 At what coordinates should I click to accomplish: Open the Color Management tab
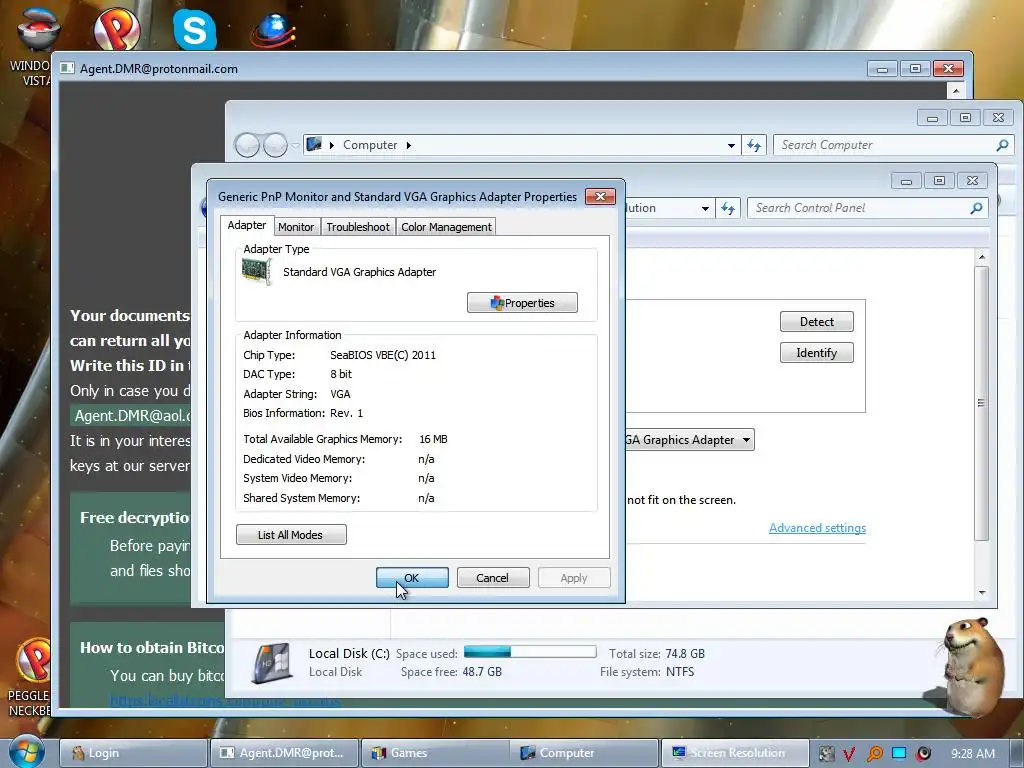pos(446,227)
